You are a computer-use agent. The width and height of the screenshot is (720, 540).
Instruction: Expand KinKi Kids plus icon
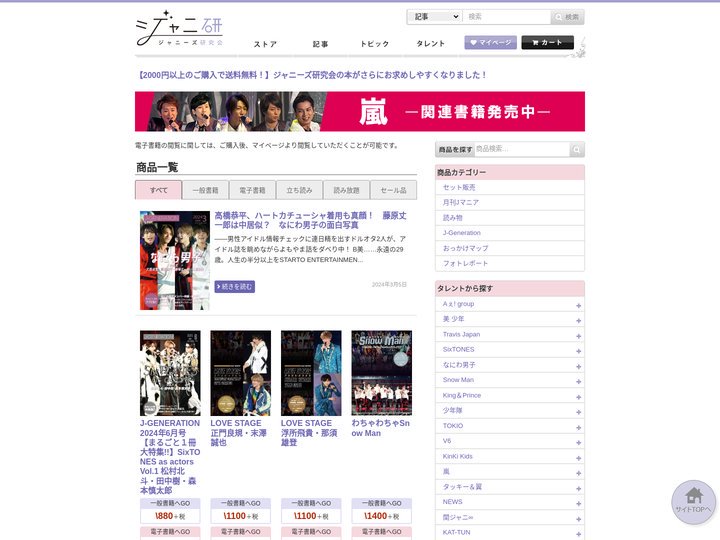tap(579, 458)
